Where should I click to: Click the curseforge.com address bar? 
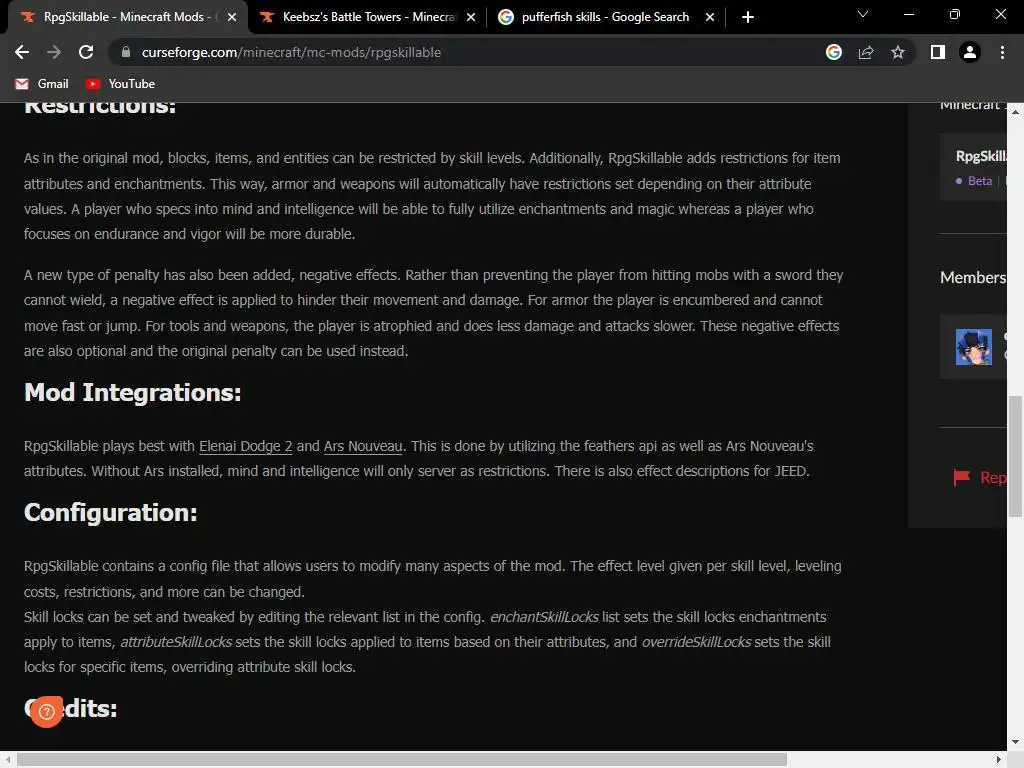[470, 52]
